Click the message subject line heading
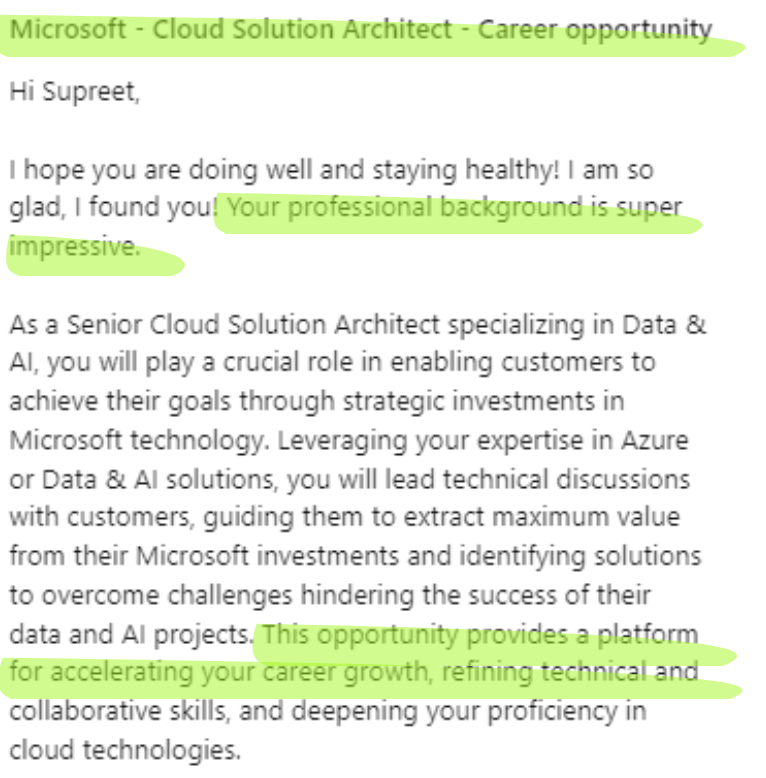Image resolution: width=766 pixels, height=778 pixels. (x=360, y=29)
